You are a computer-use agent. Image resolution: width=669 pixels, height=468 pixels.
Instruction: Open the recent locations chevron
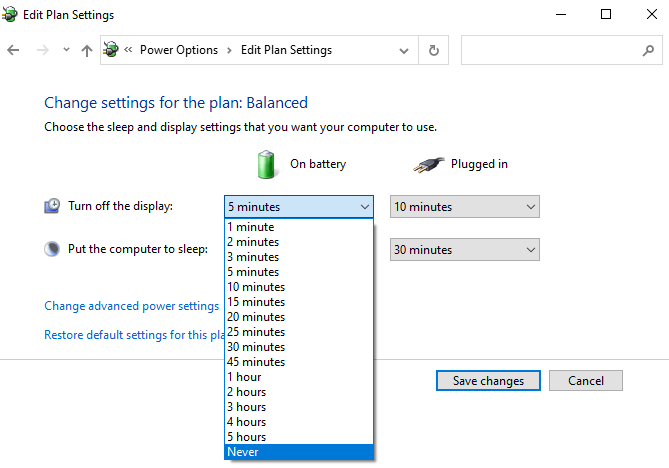point(66,50)
